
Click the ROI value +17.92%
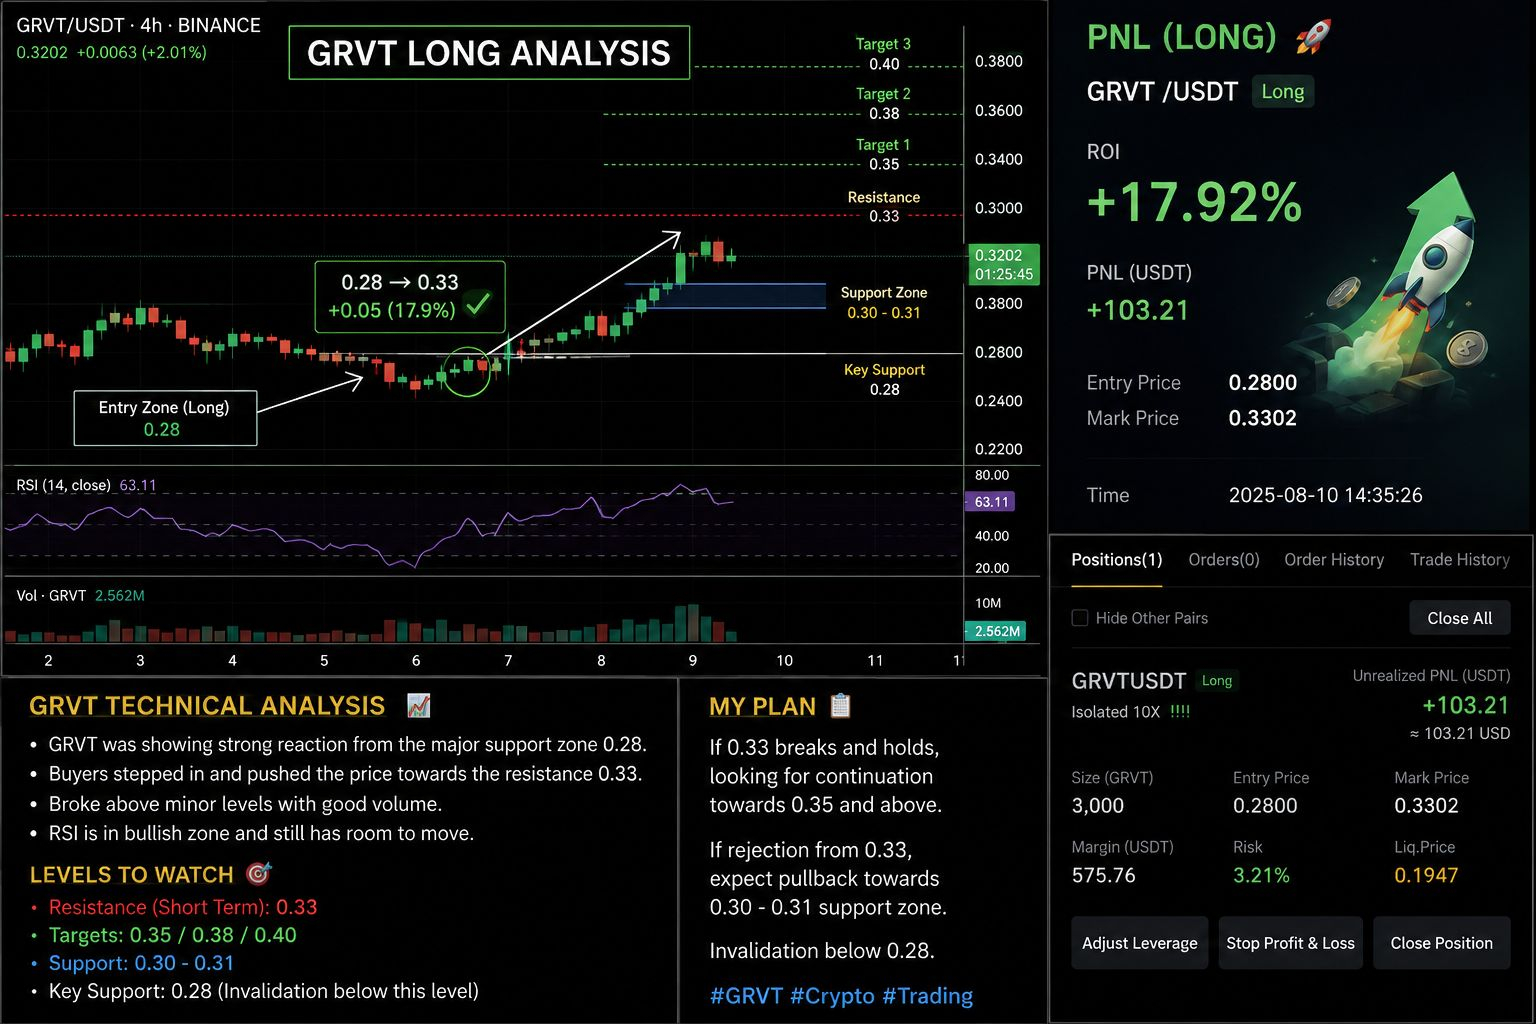[x=1194, y=202]
